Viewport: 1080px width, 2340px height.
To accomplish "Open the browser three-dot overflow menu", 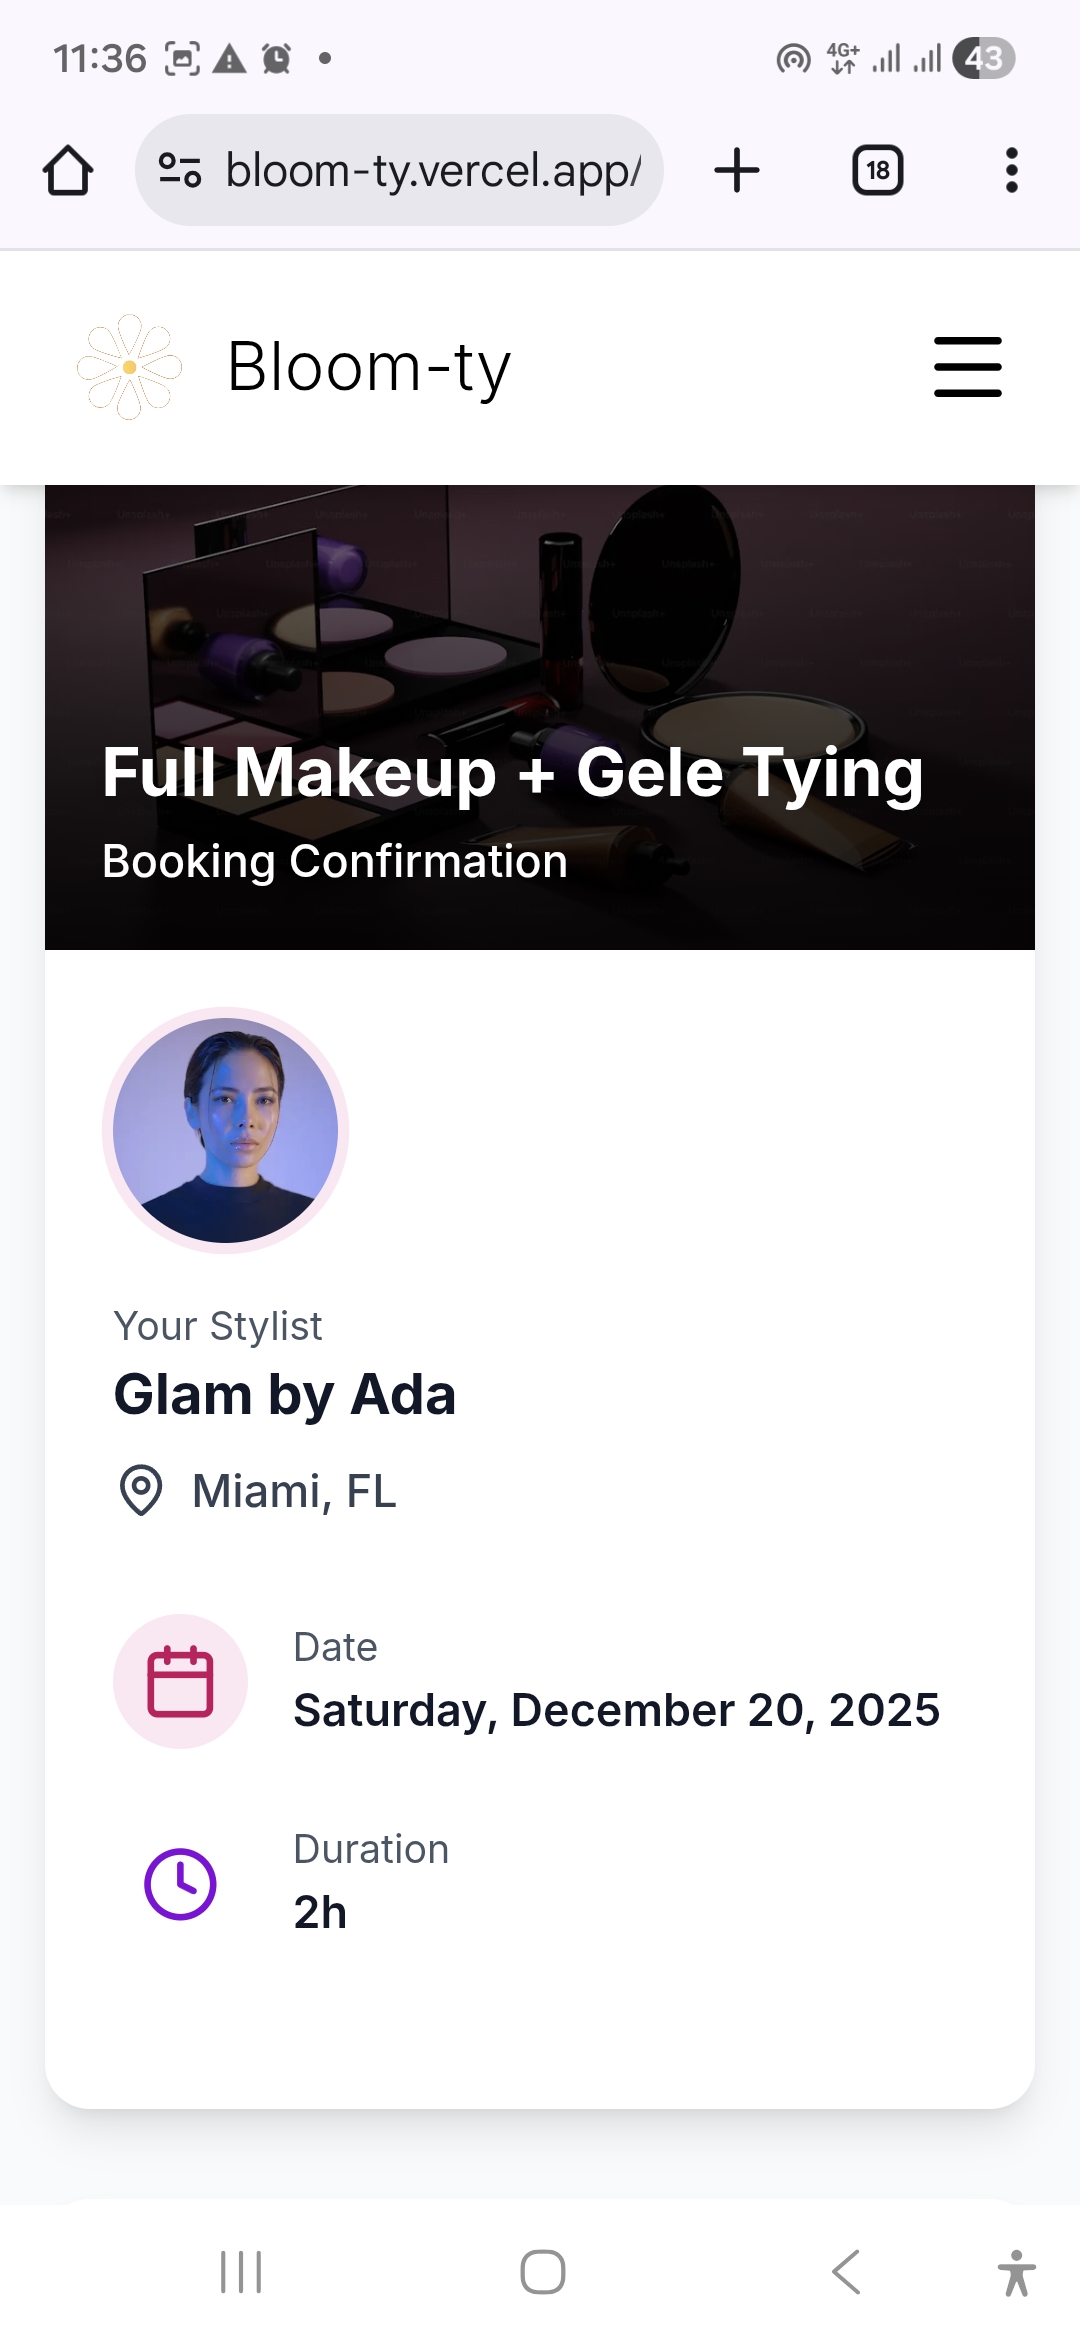I will point(1011,170).
